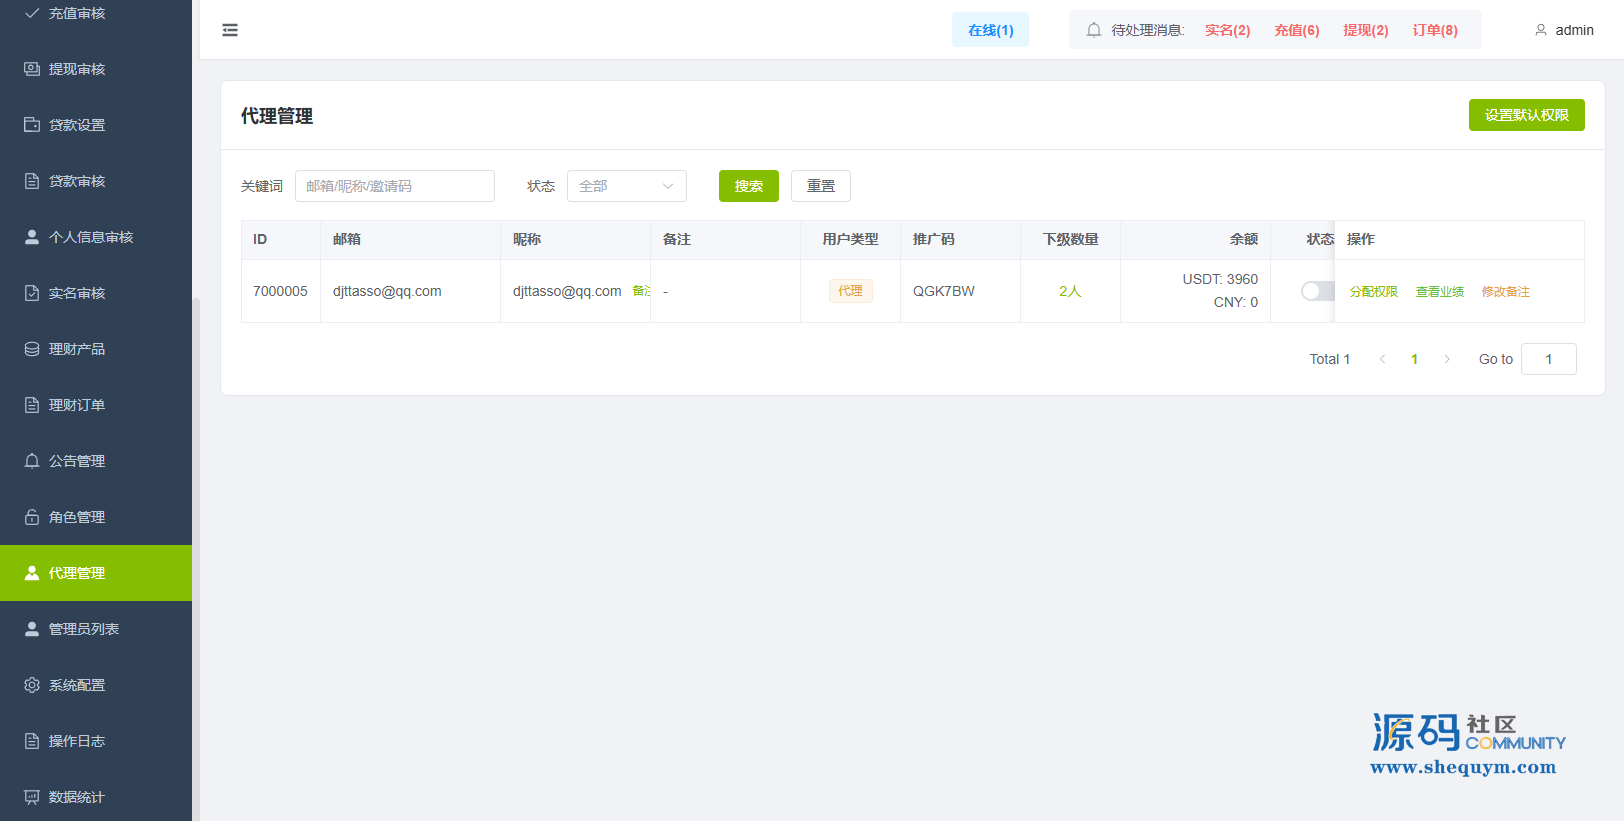This screenshot has width=1624, height=821.
Task: Click the 重置 reset button
Action: (821, 186)
